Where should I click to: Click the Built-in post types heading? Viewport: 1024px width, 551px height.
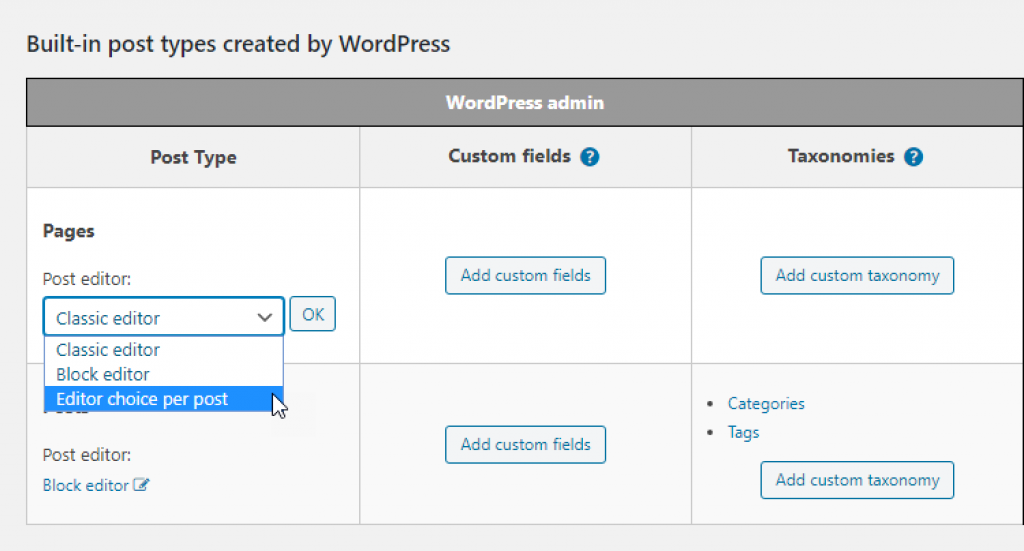click(238, 44)
